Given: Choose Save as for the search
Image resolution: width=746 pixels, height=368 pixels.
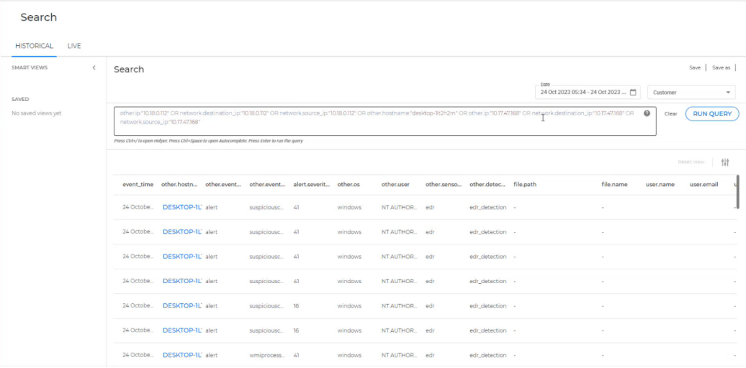Looking at the screenshot, I should click(x=721, y=68).
